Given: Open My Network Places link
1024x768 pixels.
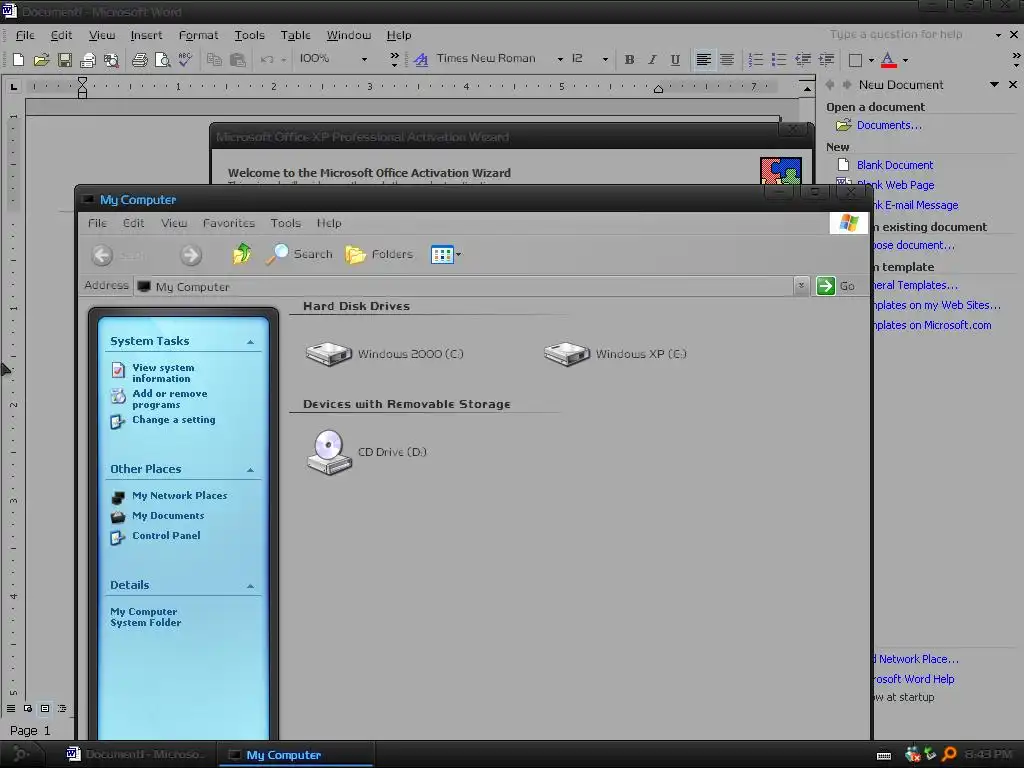Looking at the screenshot, I should (x=180, y=496).
